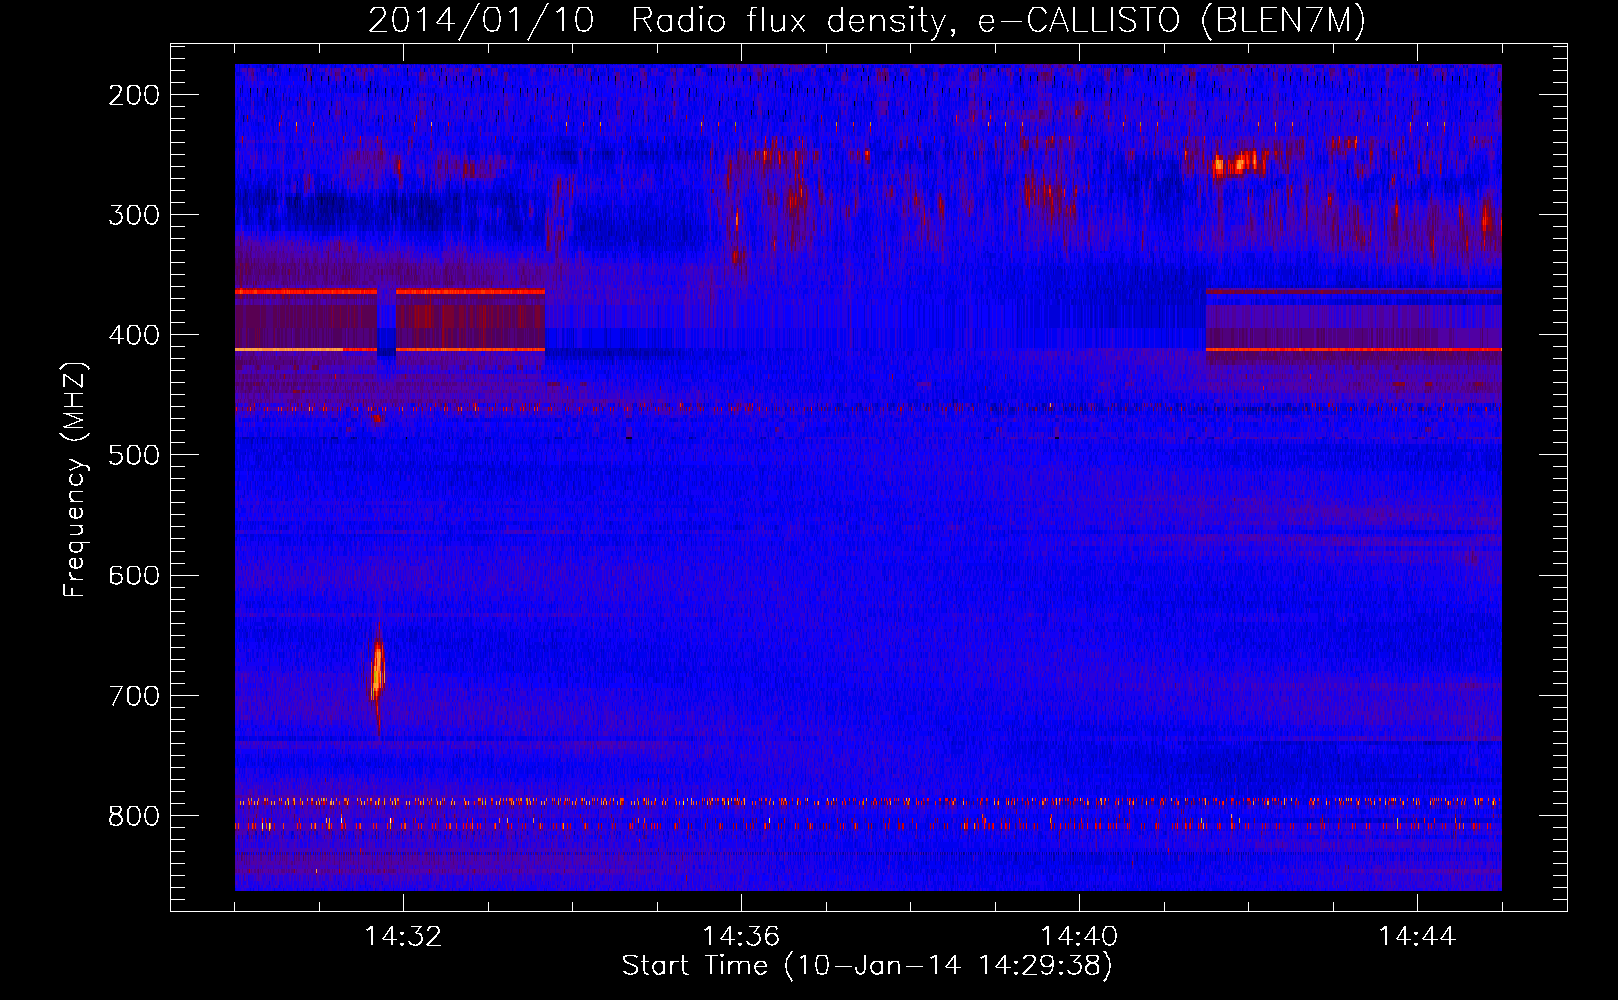Click the bright yellow burst near 700 MHz
This screenshot has height=1000, width=1618.
click(x=378, y=672)
